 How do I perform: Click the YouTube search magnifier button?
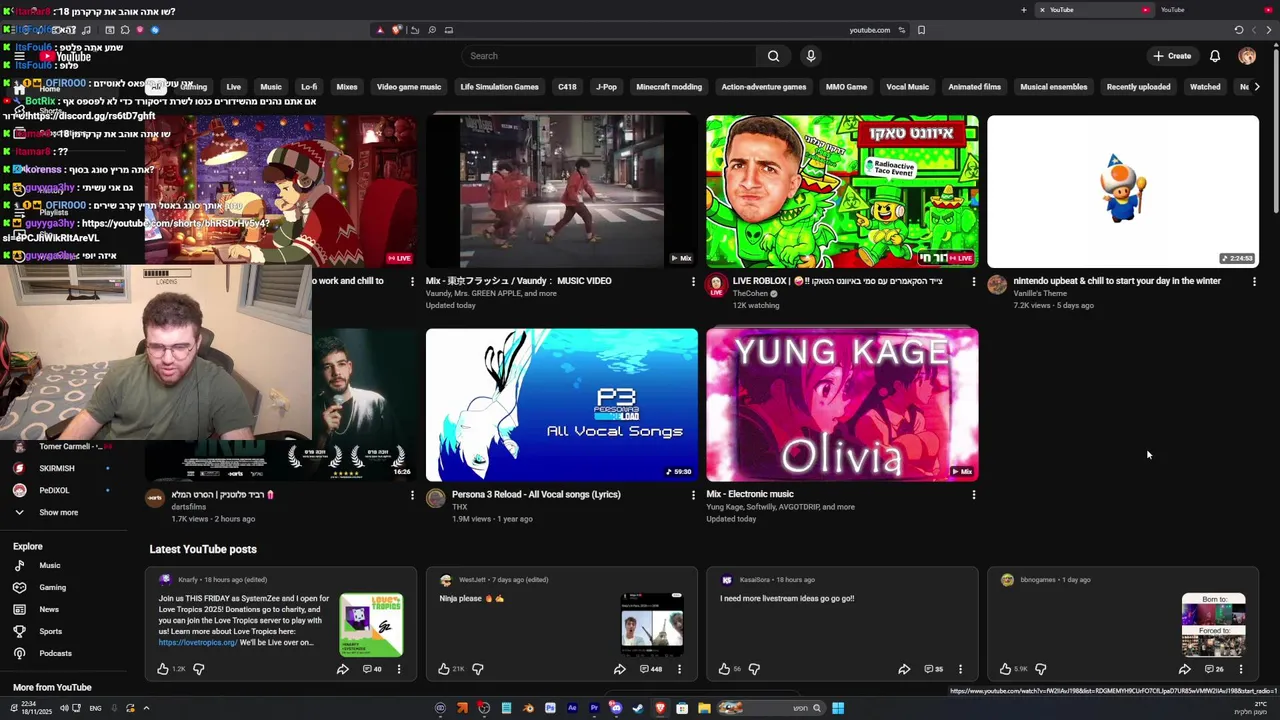pos(773,56)
